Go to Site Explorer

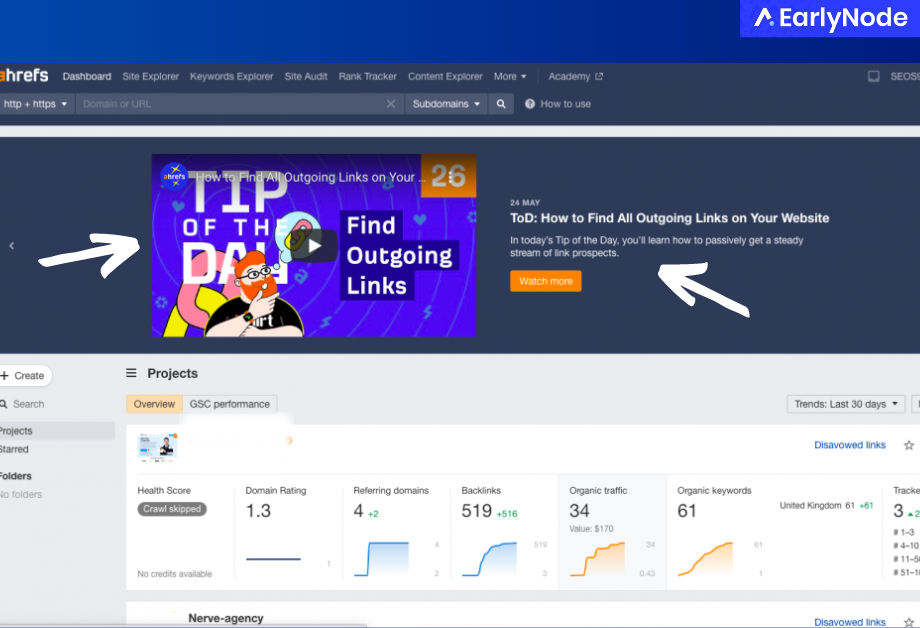coord(150,76)
